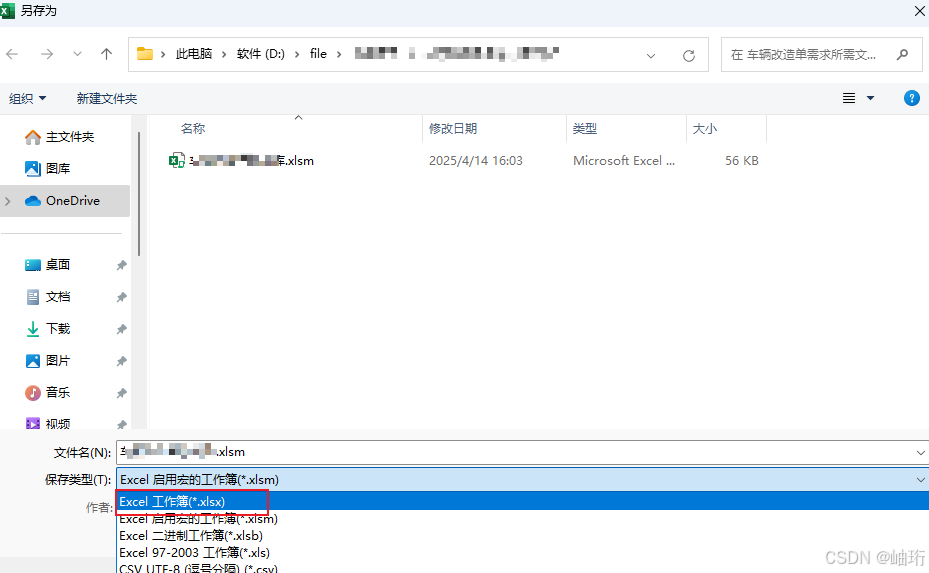929x573 pixels.
Task: Refresh the current folder view
Action: [688, 56]
